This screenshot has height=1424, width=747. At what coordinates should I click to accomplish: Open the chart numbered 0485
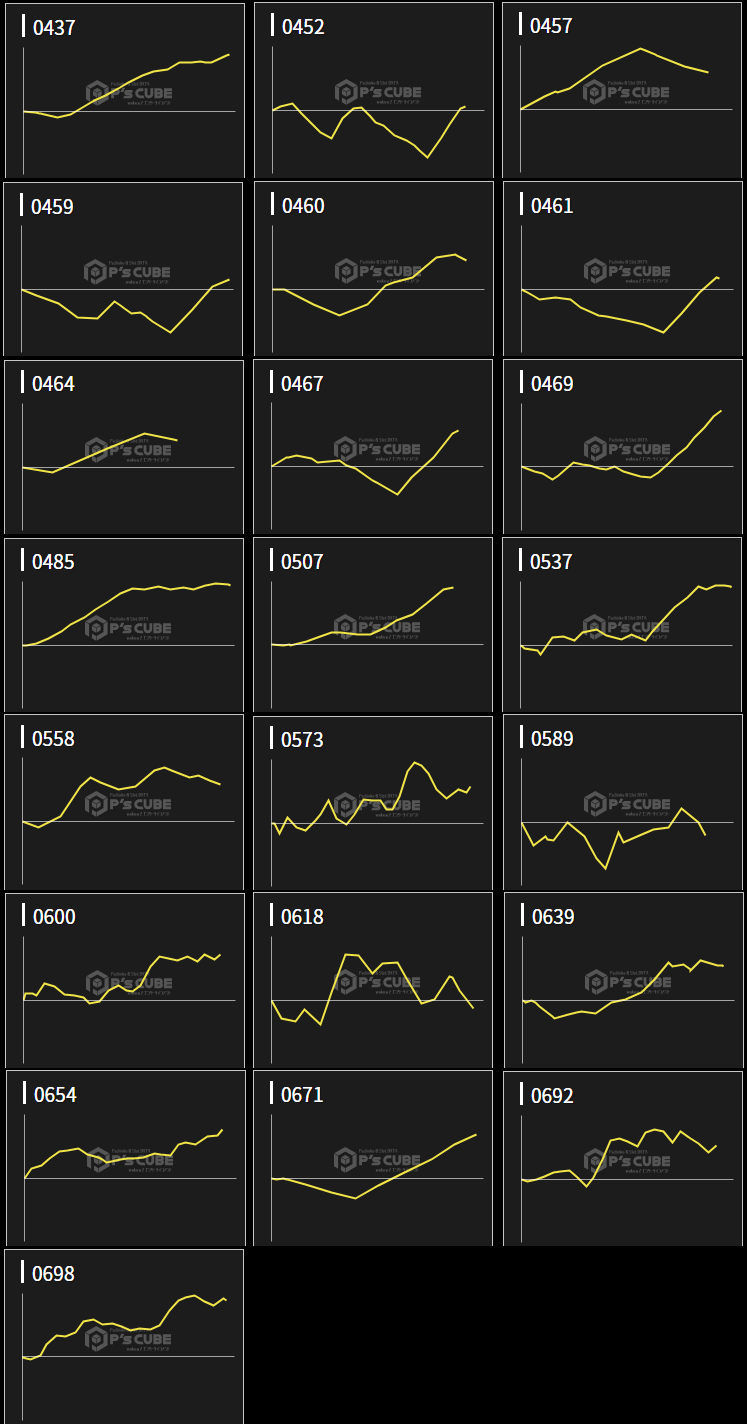point(124,625)
